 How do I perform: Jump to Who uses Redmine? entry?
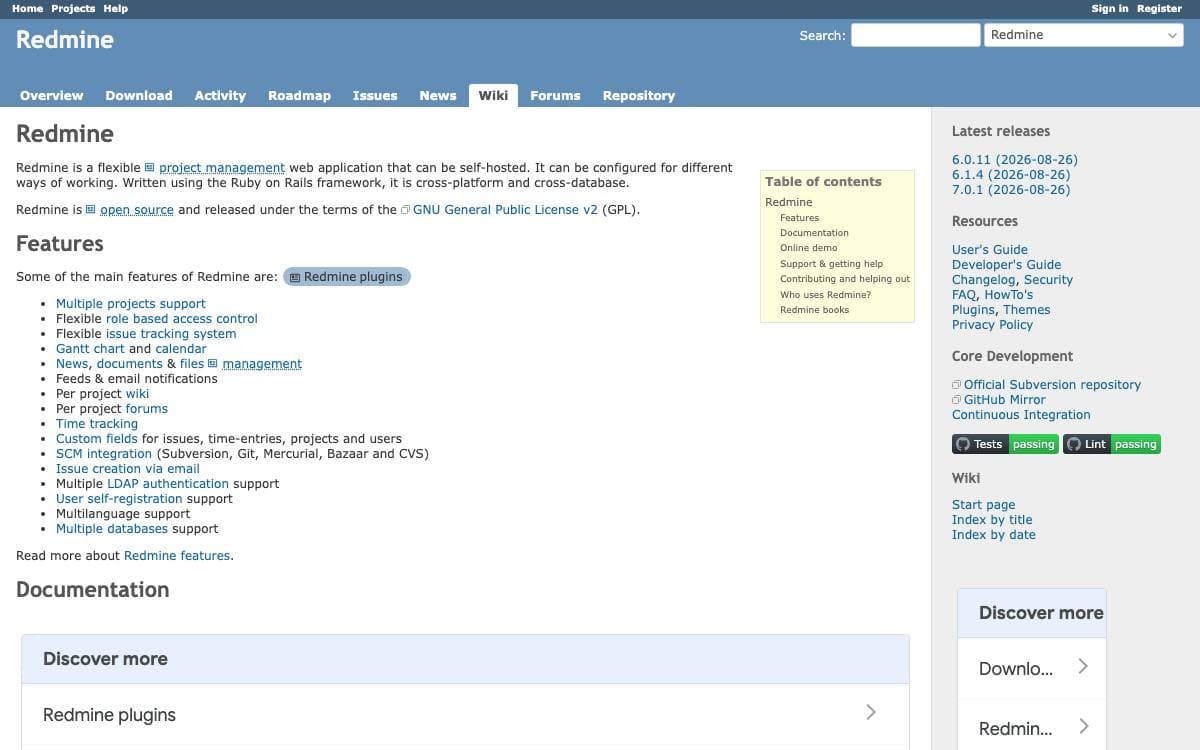(825, 295)
